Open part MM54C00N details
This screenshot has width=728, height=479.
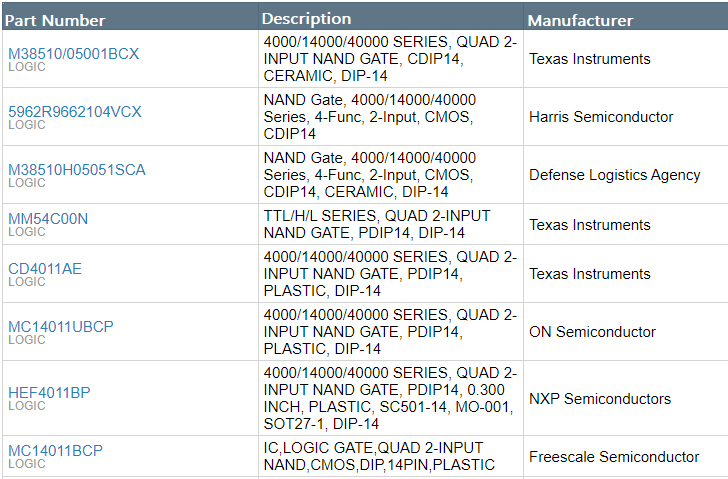click(x=48, y=219)
